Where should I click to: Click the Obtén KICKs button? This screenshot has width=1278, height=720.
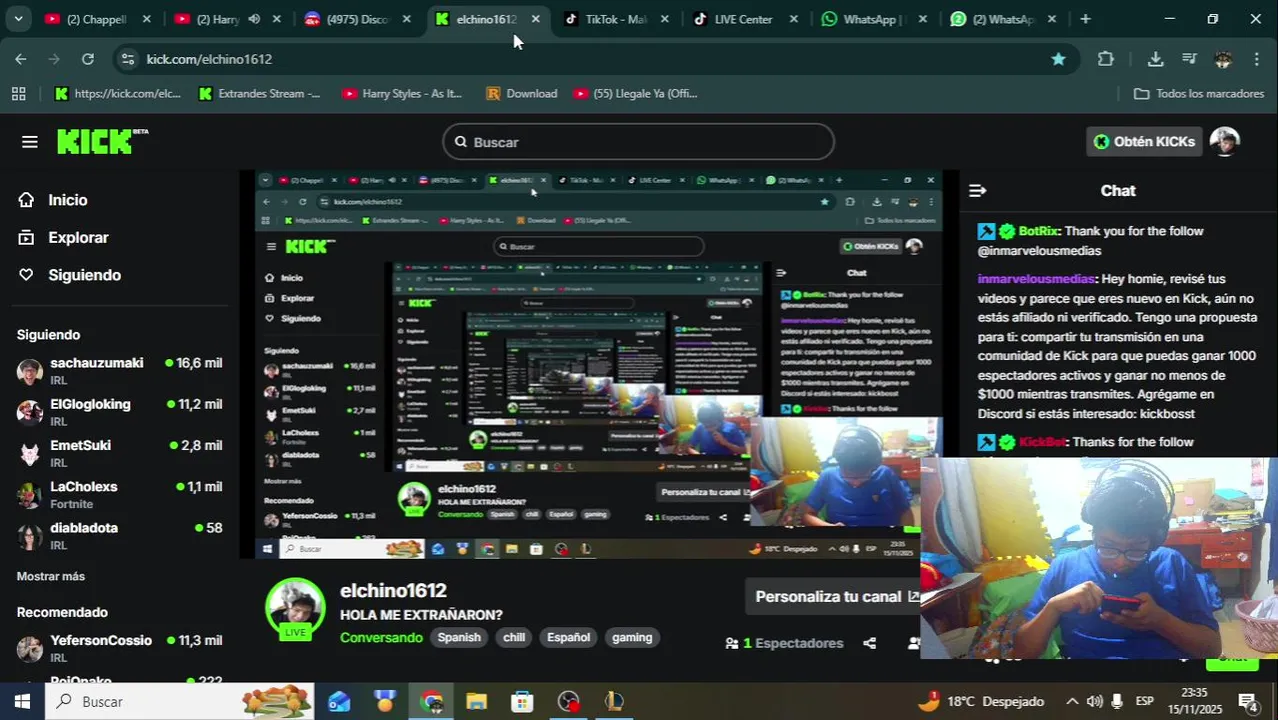pos(1145,142)
